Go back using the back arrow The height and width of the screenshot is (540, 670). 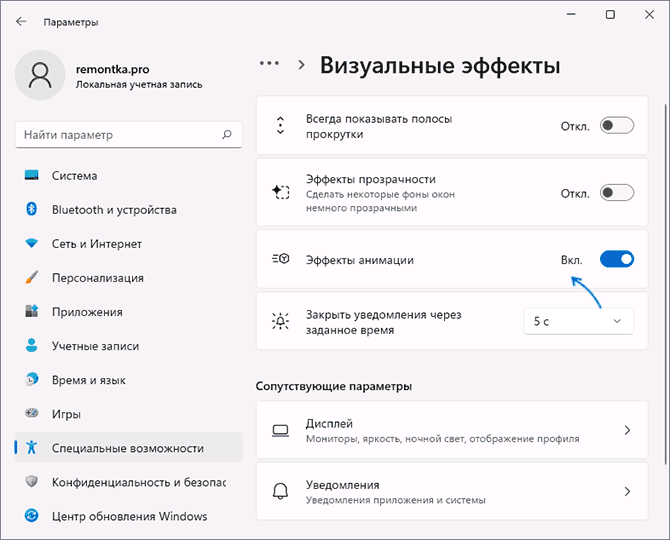[21, 22]
